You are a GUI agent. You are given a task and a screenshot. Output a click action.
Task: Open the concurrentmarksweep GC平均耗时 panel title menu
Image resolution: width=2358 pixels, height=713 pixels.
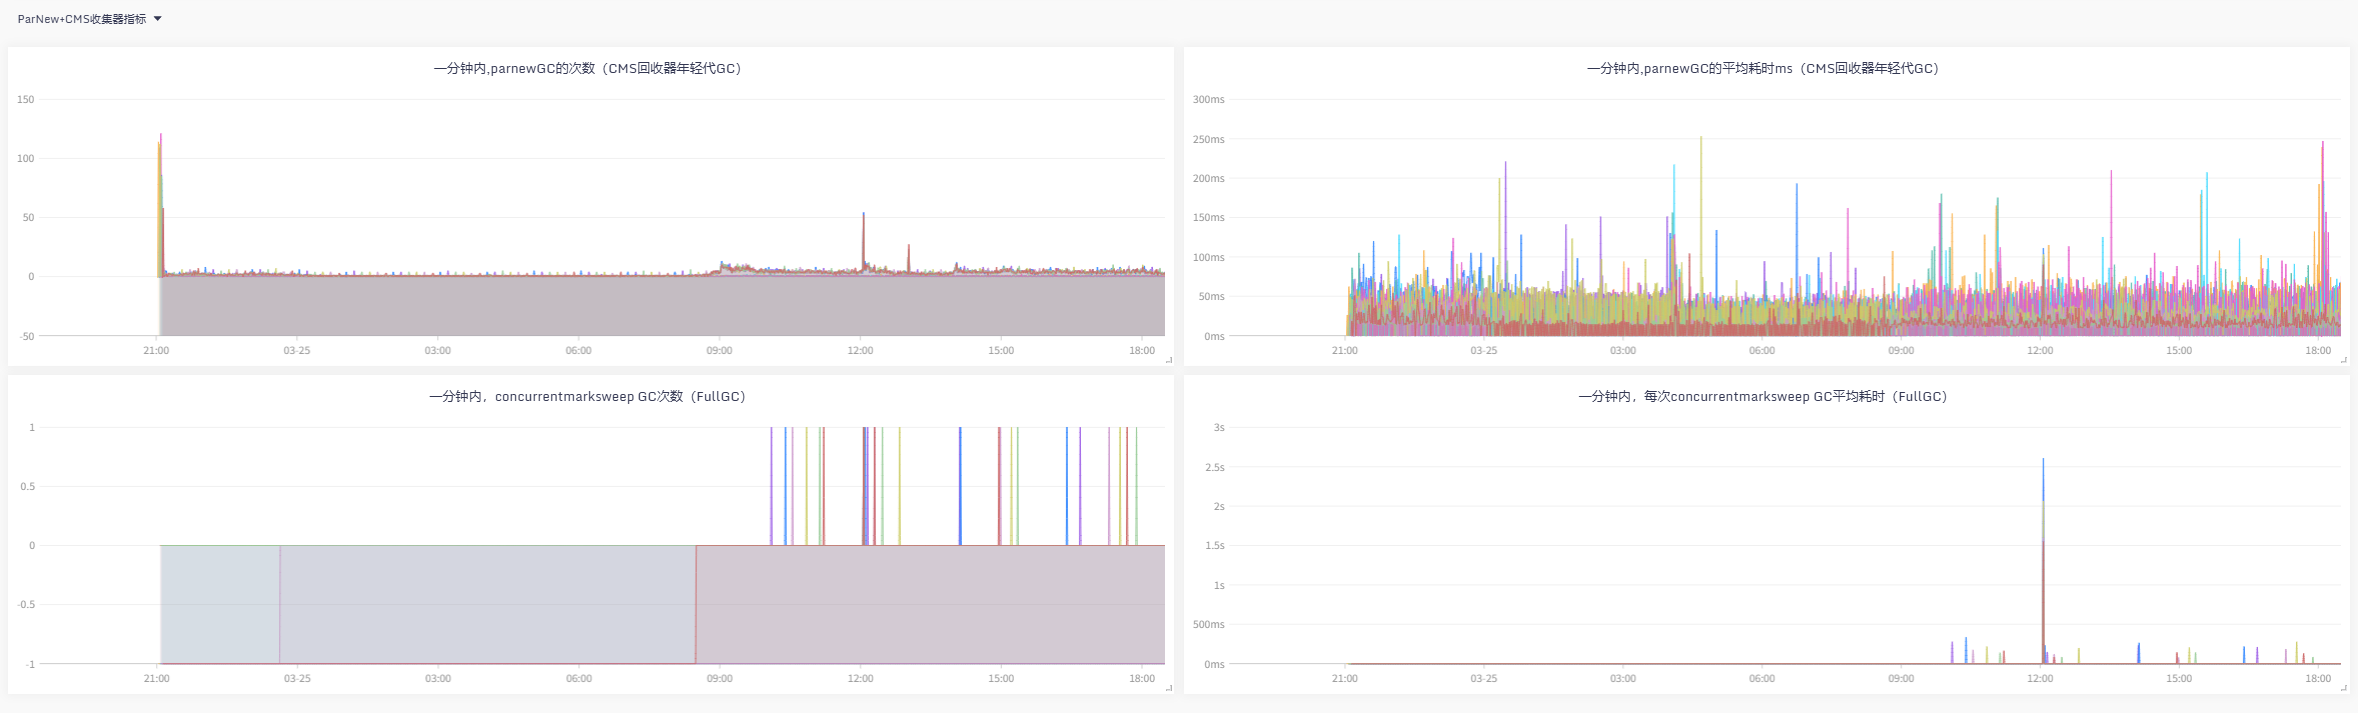coord(1763,396)
